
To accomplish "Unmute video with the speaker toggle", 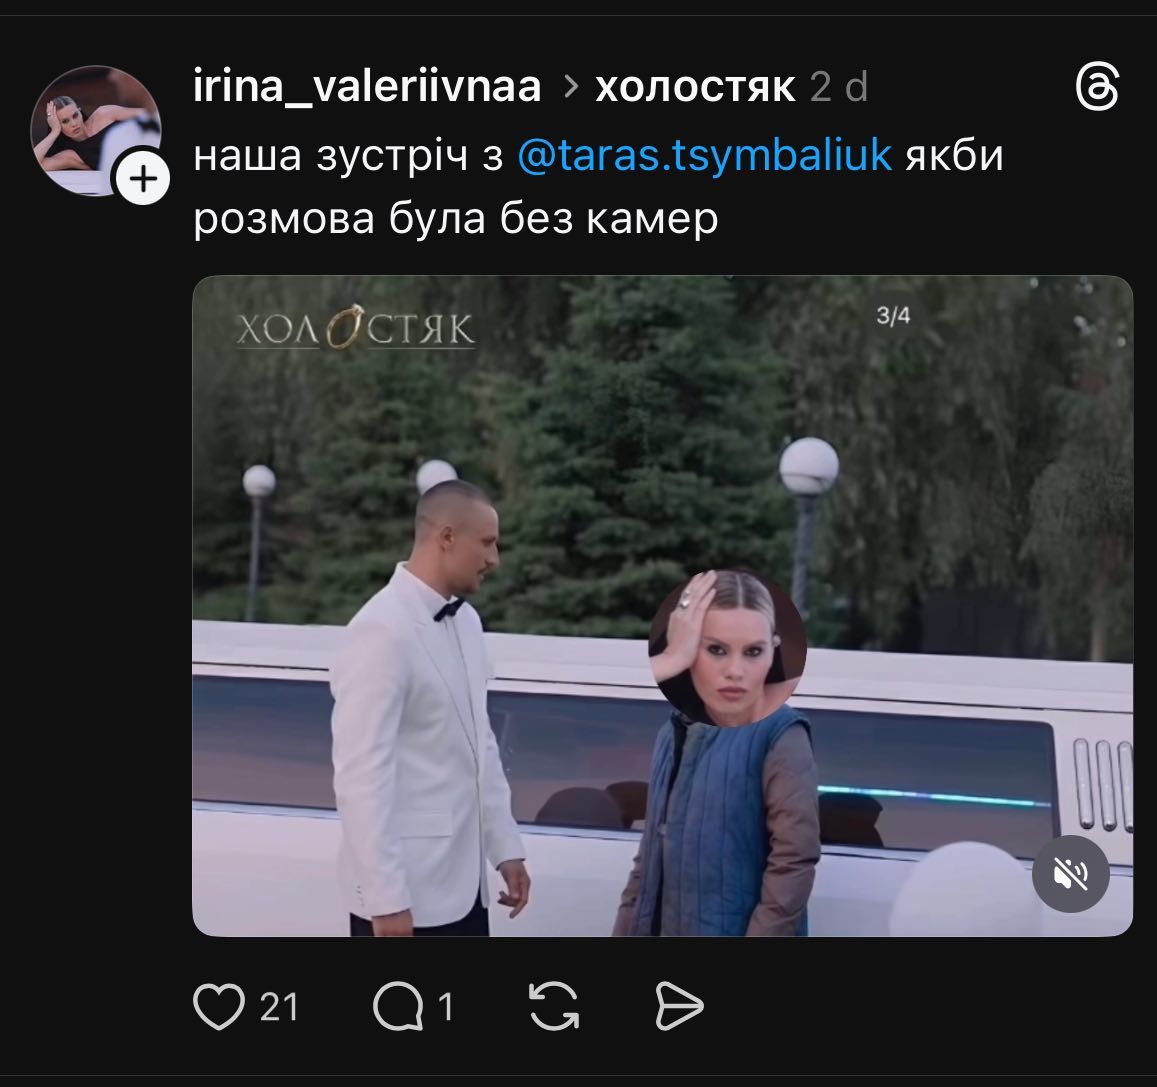I will point(1070,874).
